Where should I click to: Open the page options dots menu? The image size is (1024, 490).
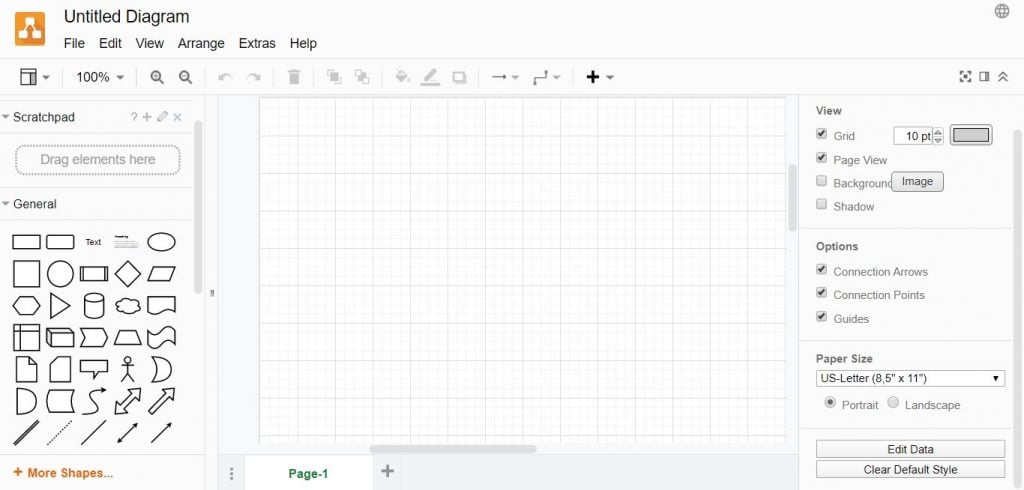[231, 474]
